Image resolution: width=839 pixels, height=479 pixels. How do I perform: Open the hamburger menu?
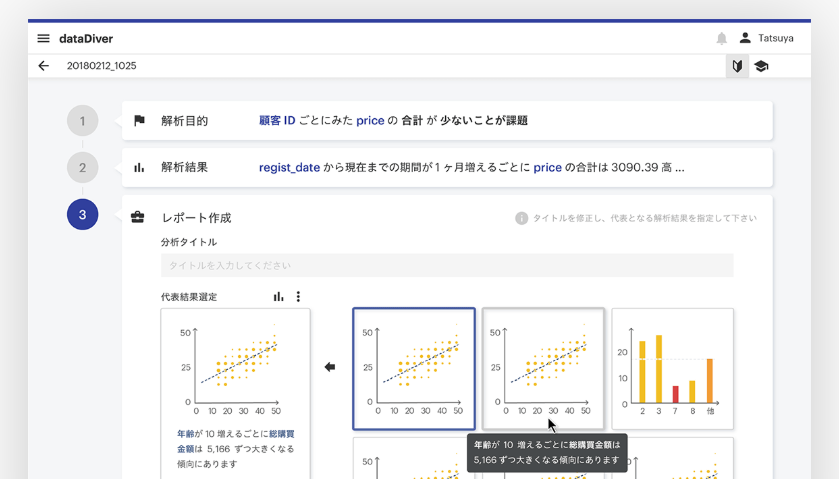43,39
